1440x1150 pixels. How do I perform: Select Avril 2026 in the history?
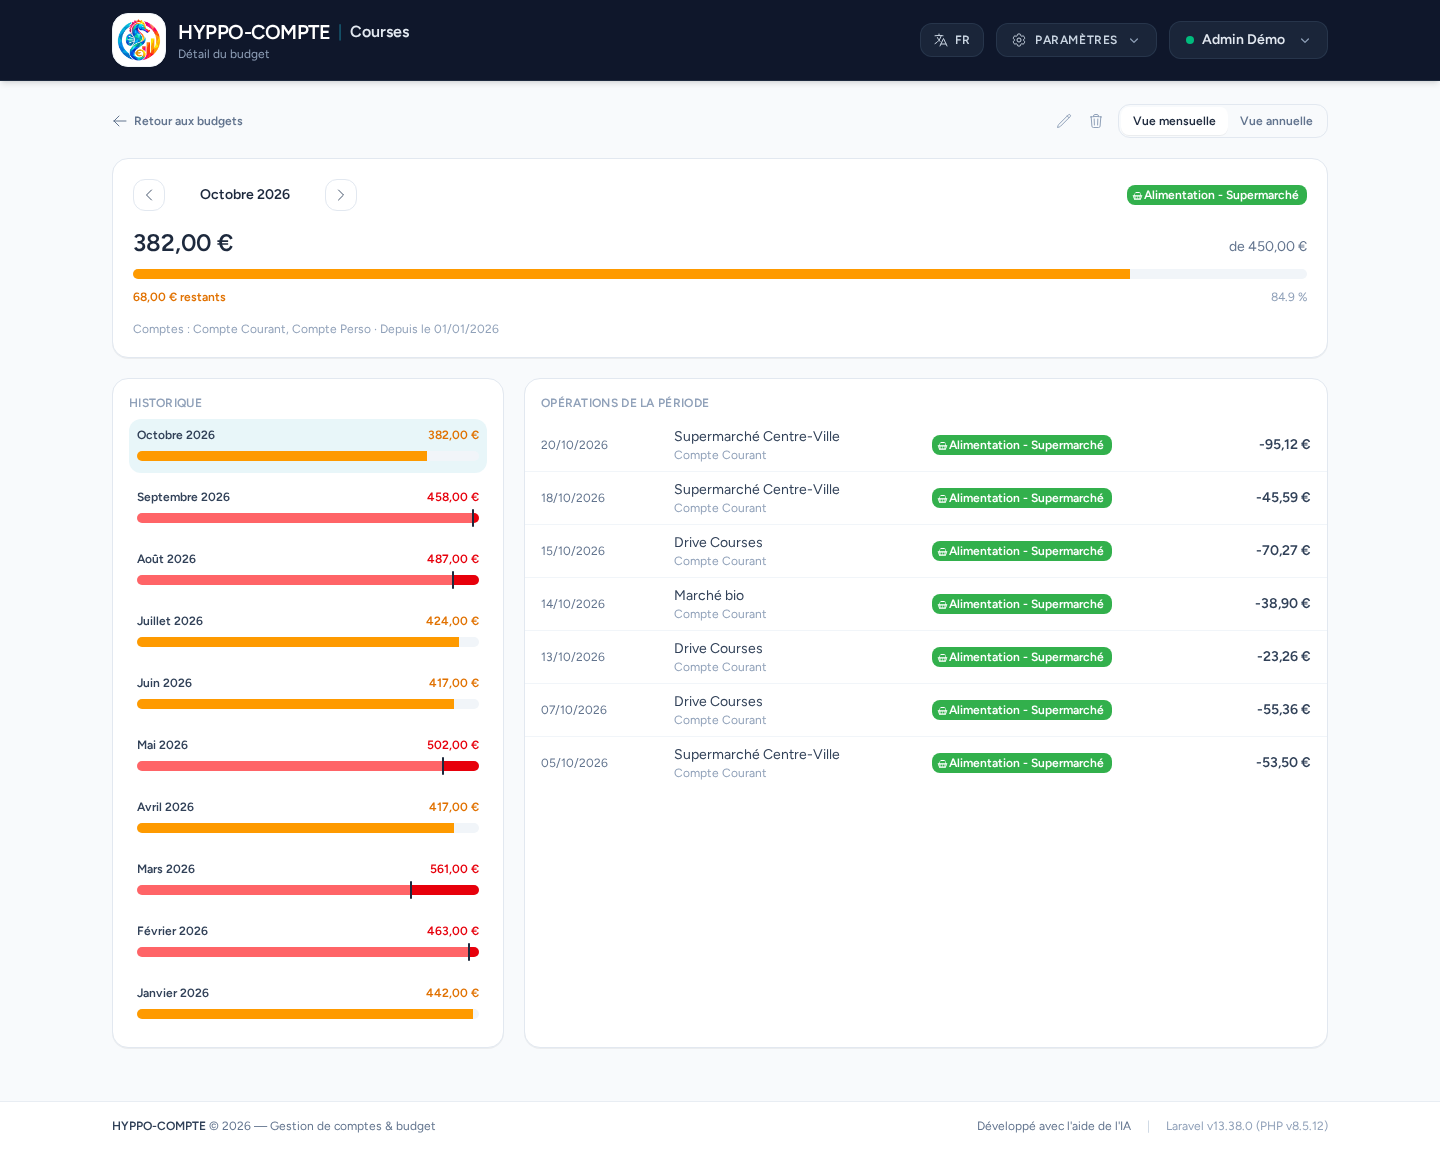click(308, 818)
